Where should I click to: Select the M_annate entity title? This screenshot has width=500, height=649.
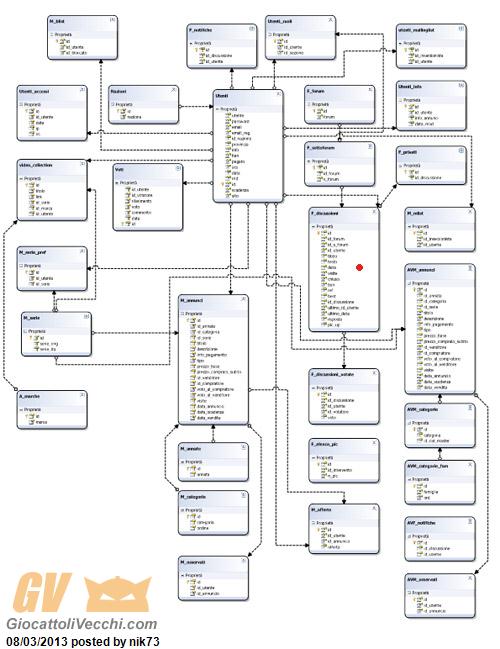pyautogui.click(x=190, y=448)
